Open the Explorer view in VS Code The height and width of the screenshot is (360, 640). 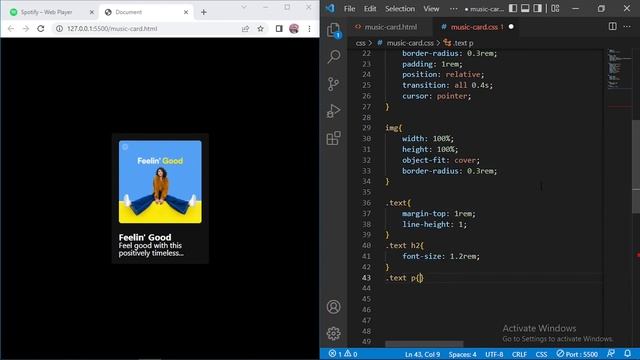[x=333, y=30]
